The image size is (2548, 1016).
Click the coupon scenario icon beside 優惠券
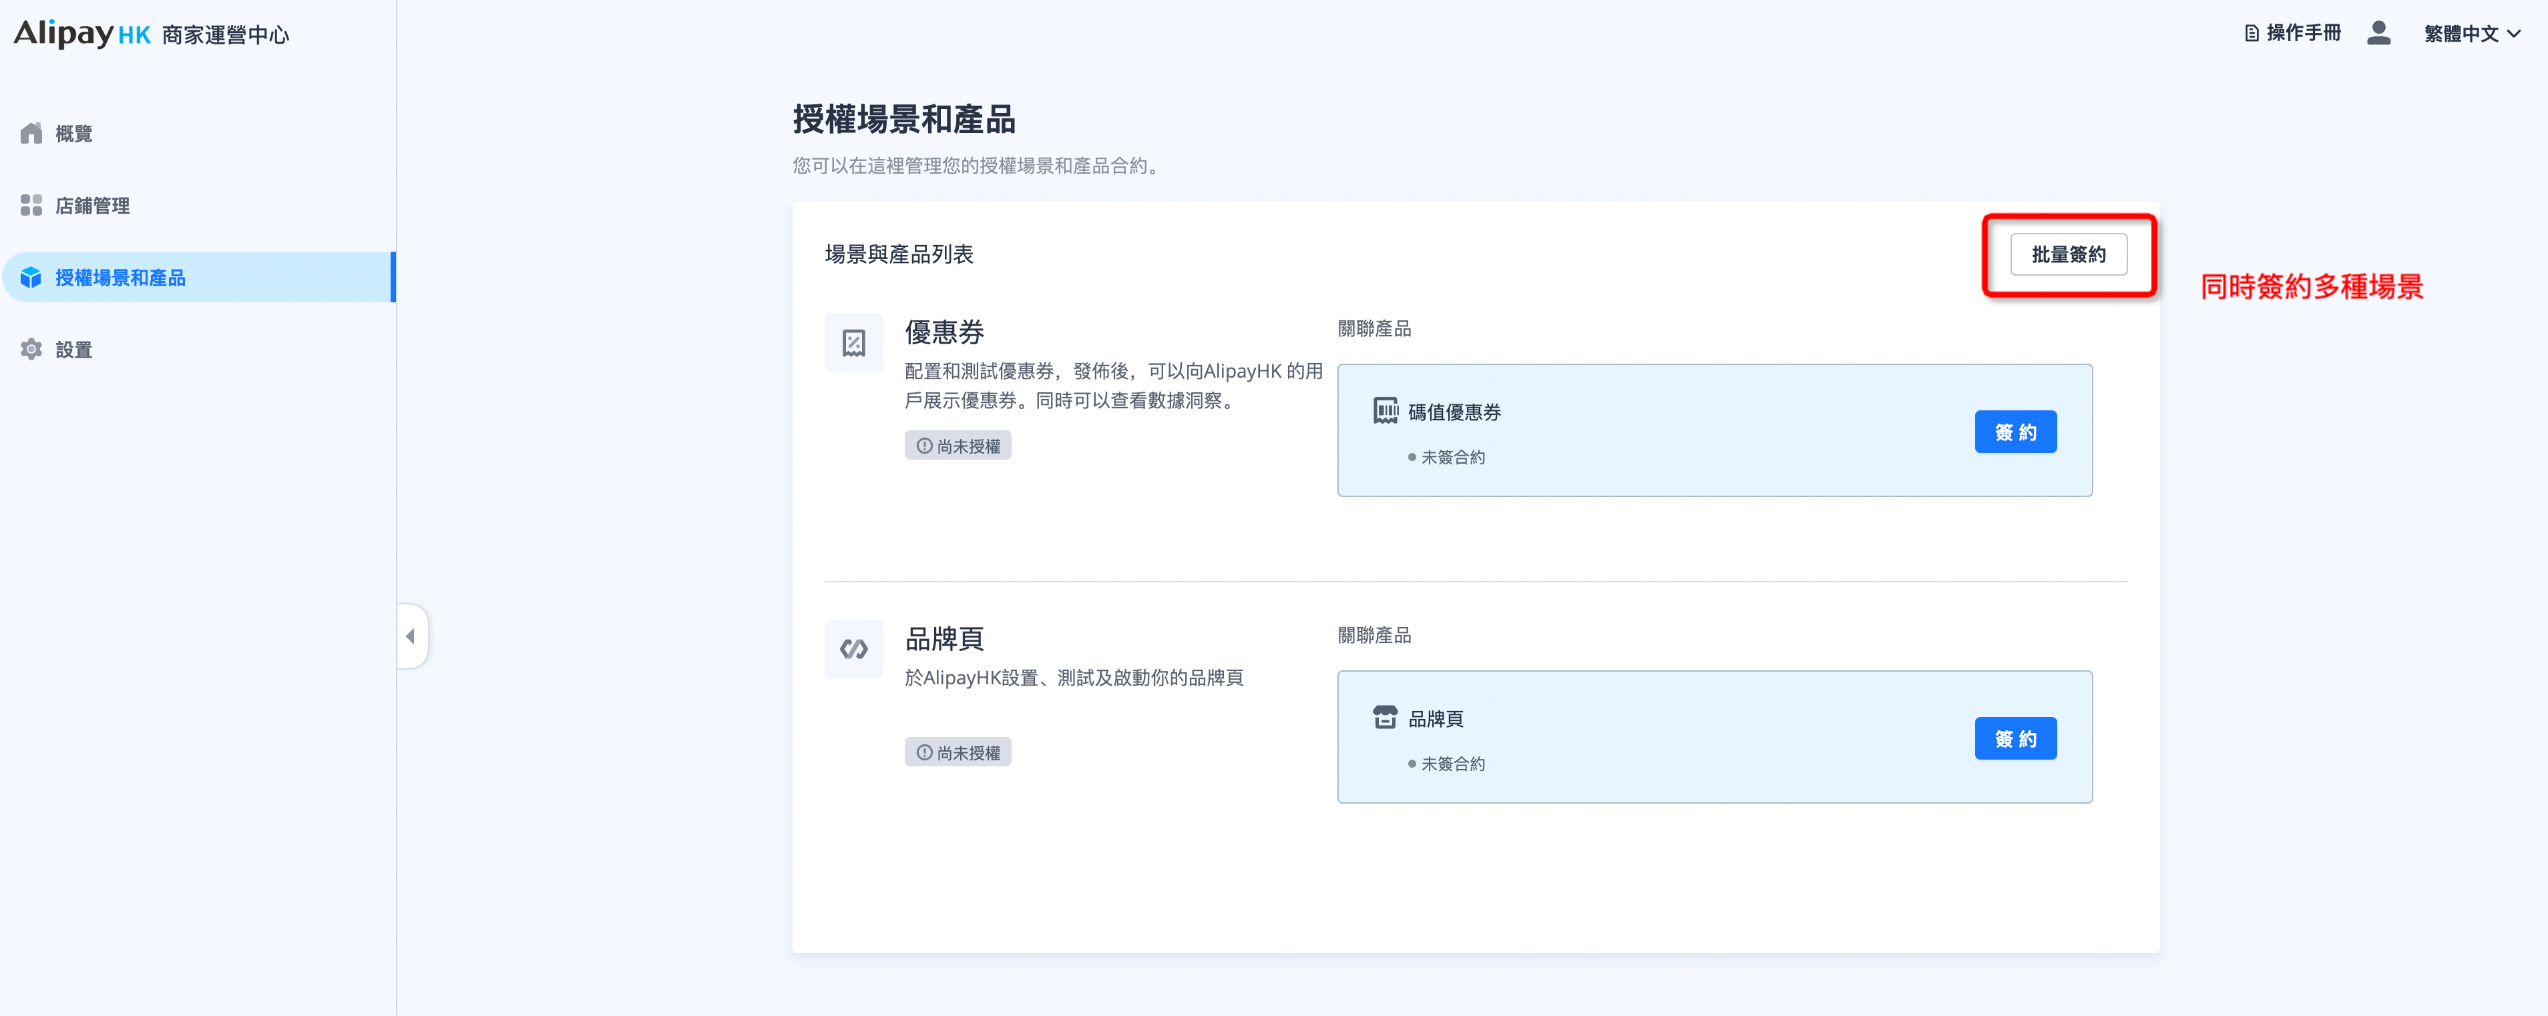click(854, 343)
